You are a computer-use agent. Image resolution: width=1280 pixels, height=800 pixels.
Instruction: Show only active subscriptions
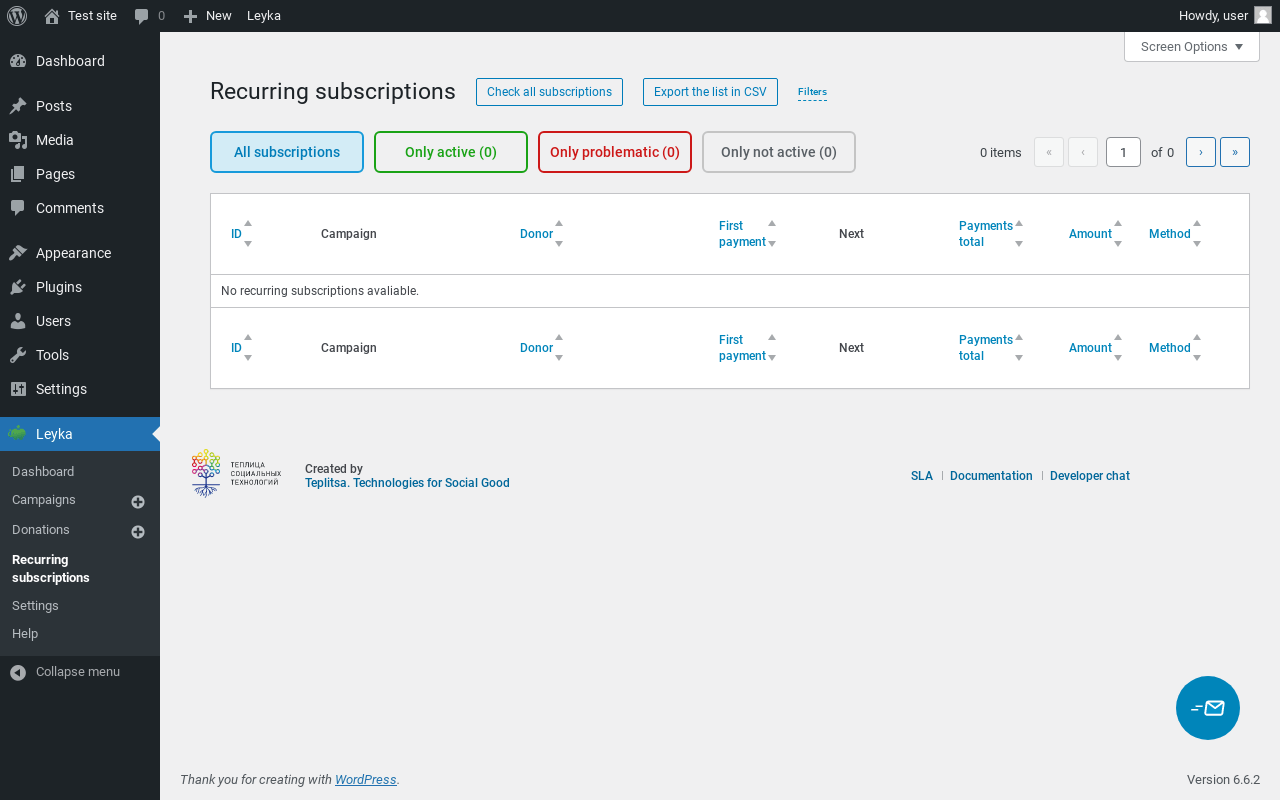[450, 152]
